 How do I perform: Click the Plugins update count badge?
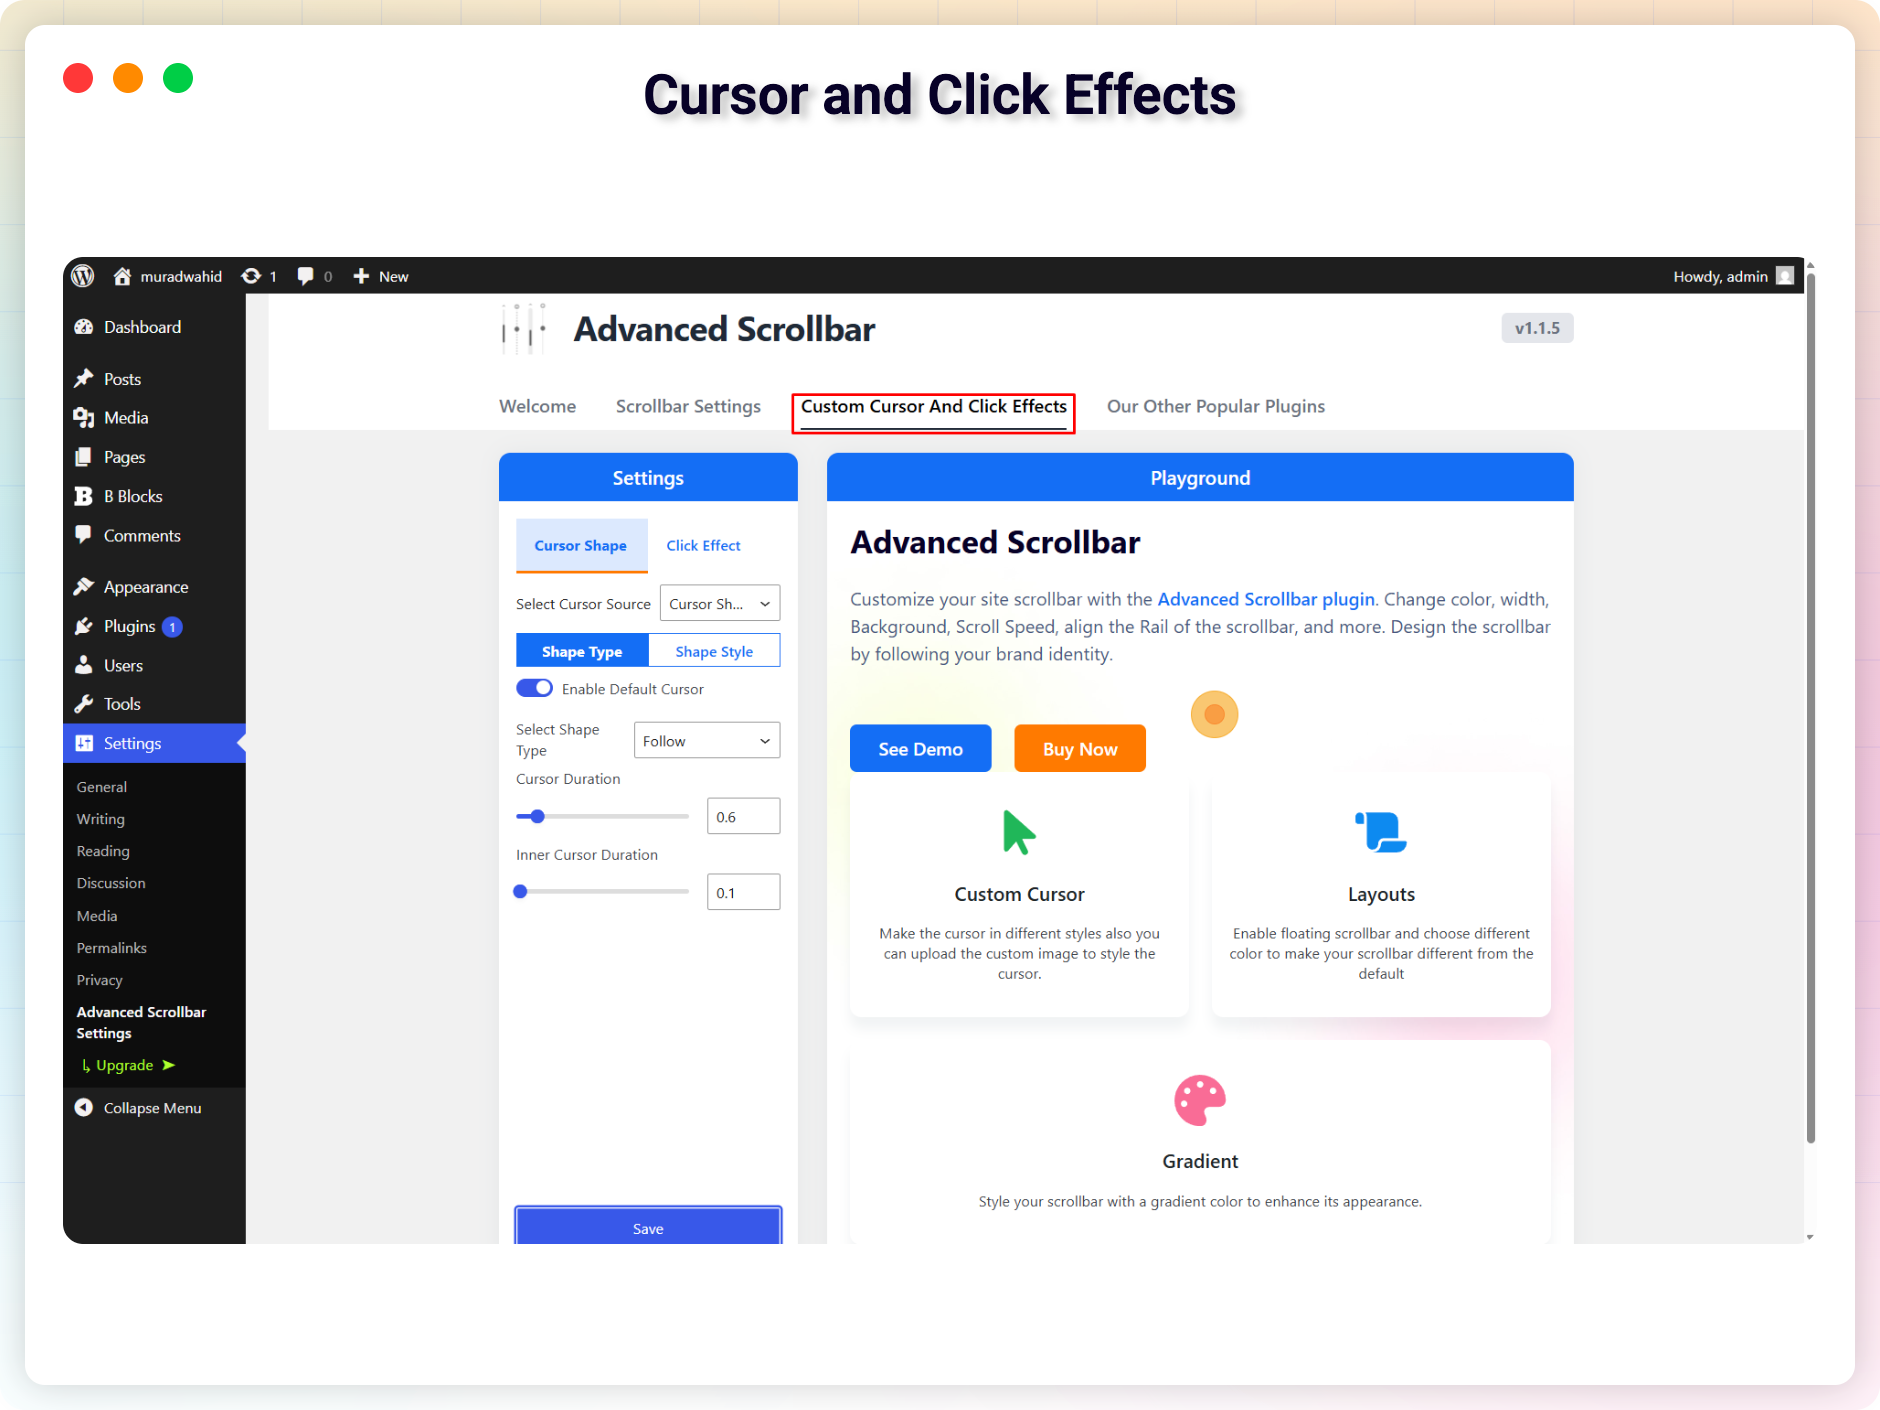click(172, 627)
